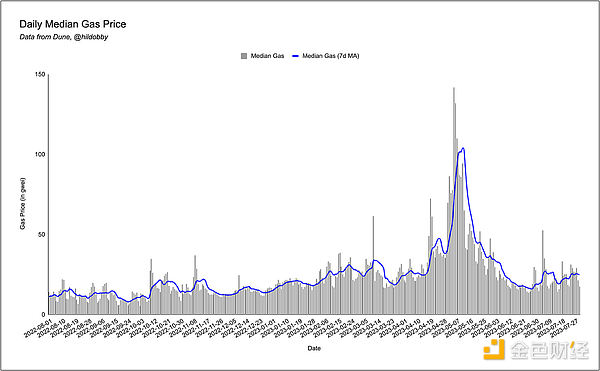600x371 pixels.
Task: Click the Data from Dune, @hildobby subtitle
Action: tap(64, 37)
